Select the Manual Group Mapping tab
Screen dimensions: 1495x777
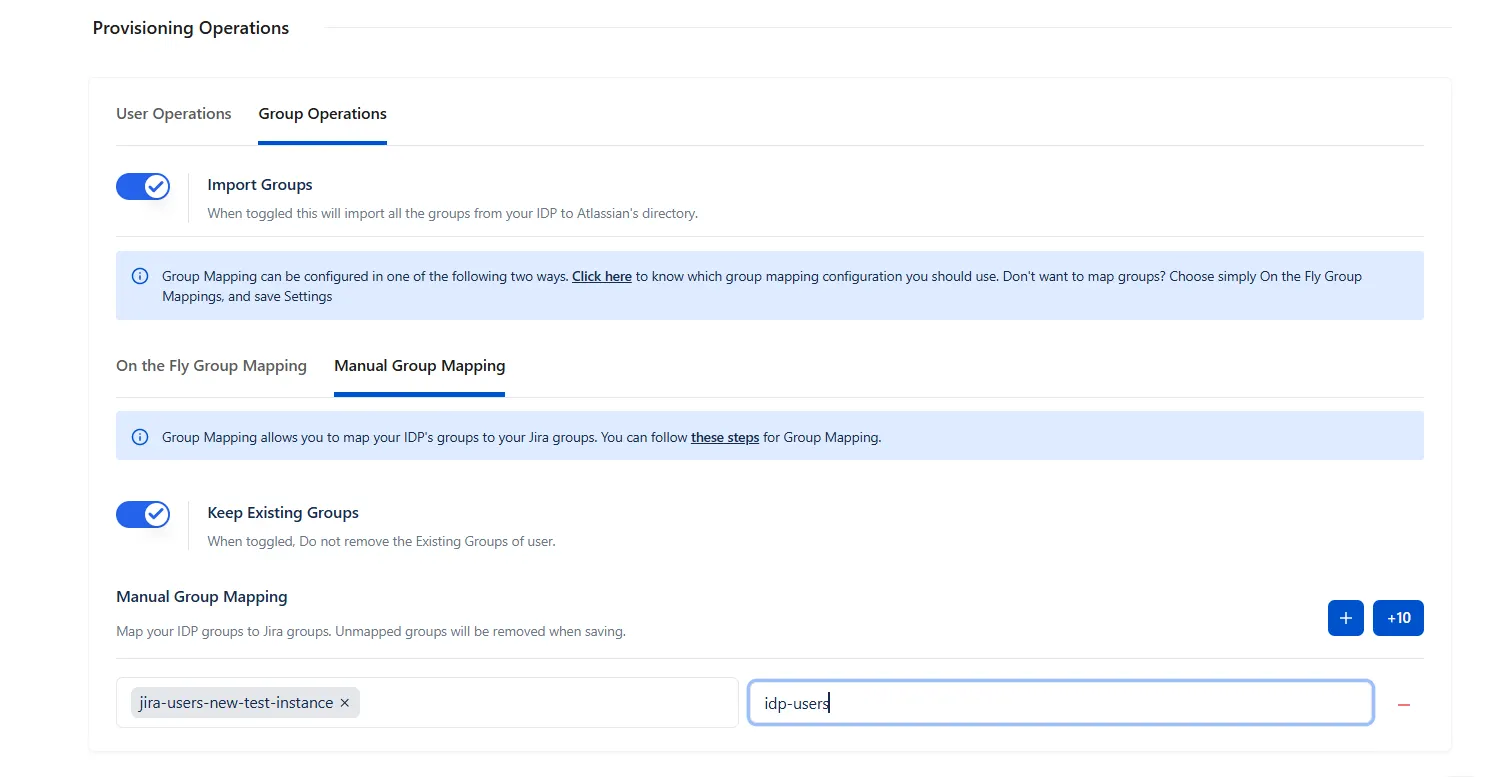point(420,366)
